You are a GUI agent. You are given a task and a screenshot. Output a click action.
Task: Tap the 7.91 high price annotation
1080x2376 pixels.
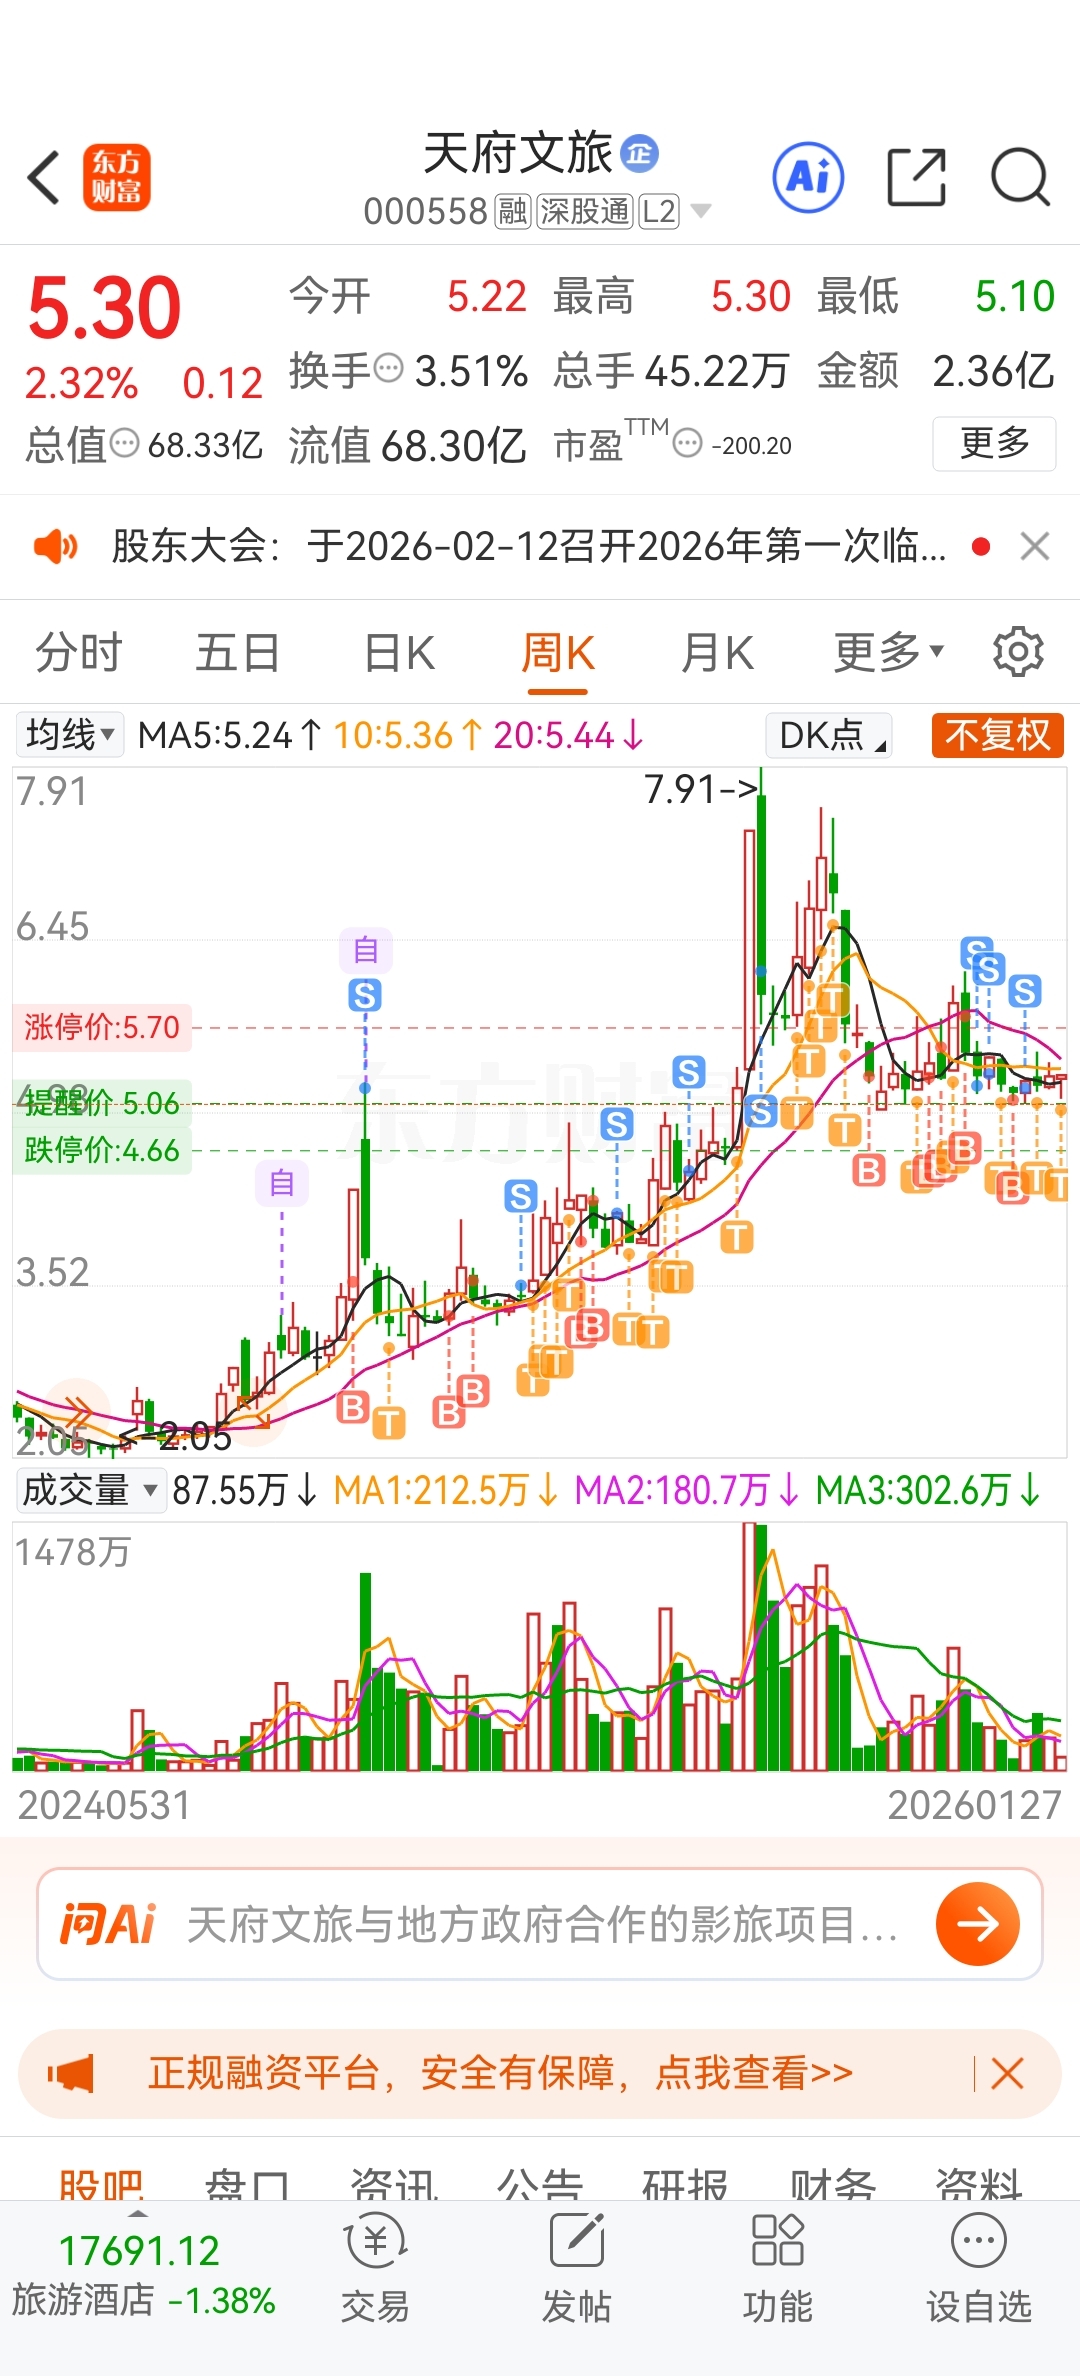click(701, 790)
